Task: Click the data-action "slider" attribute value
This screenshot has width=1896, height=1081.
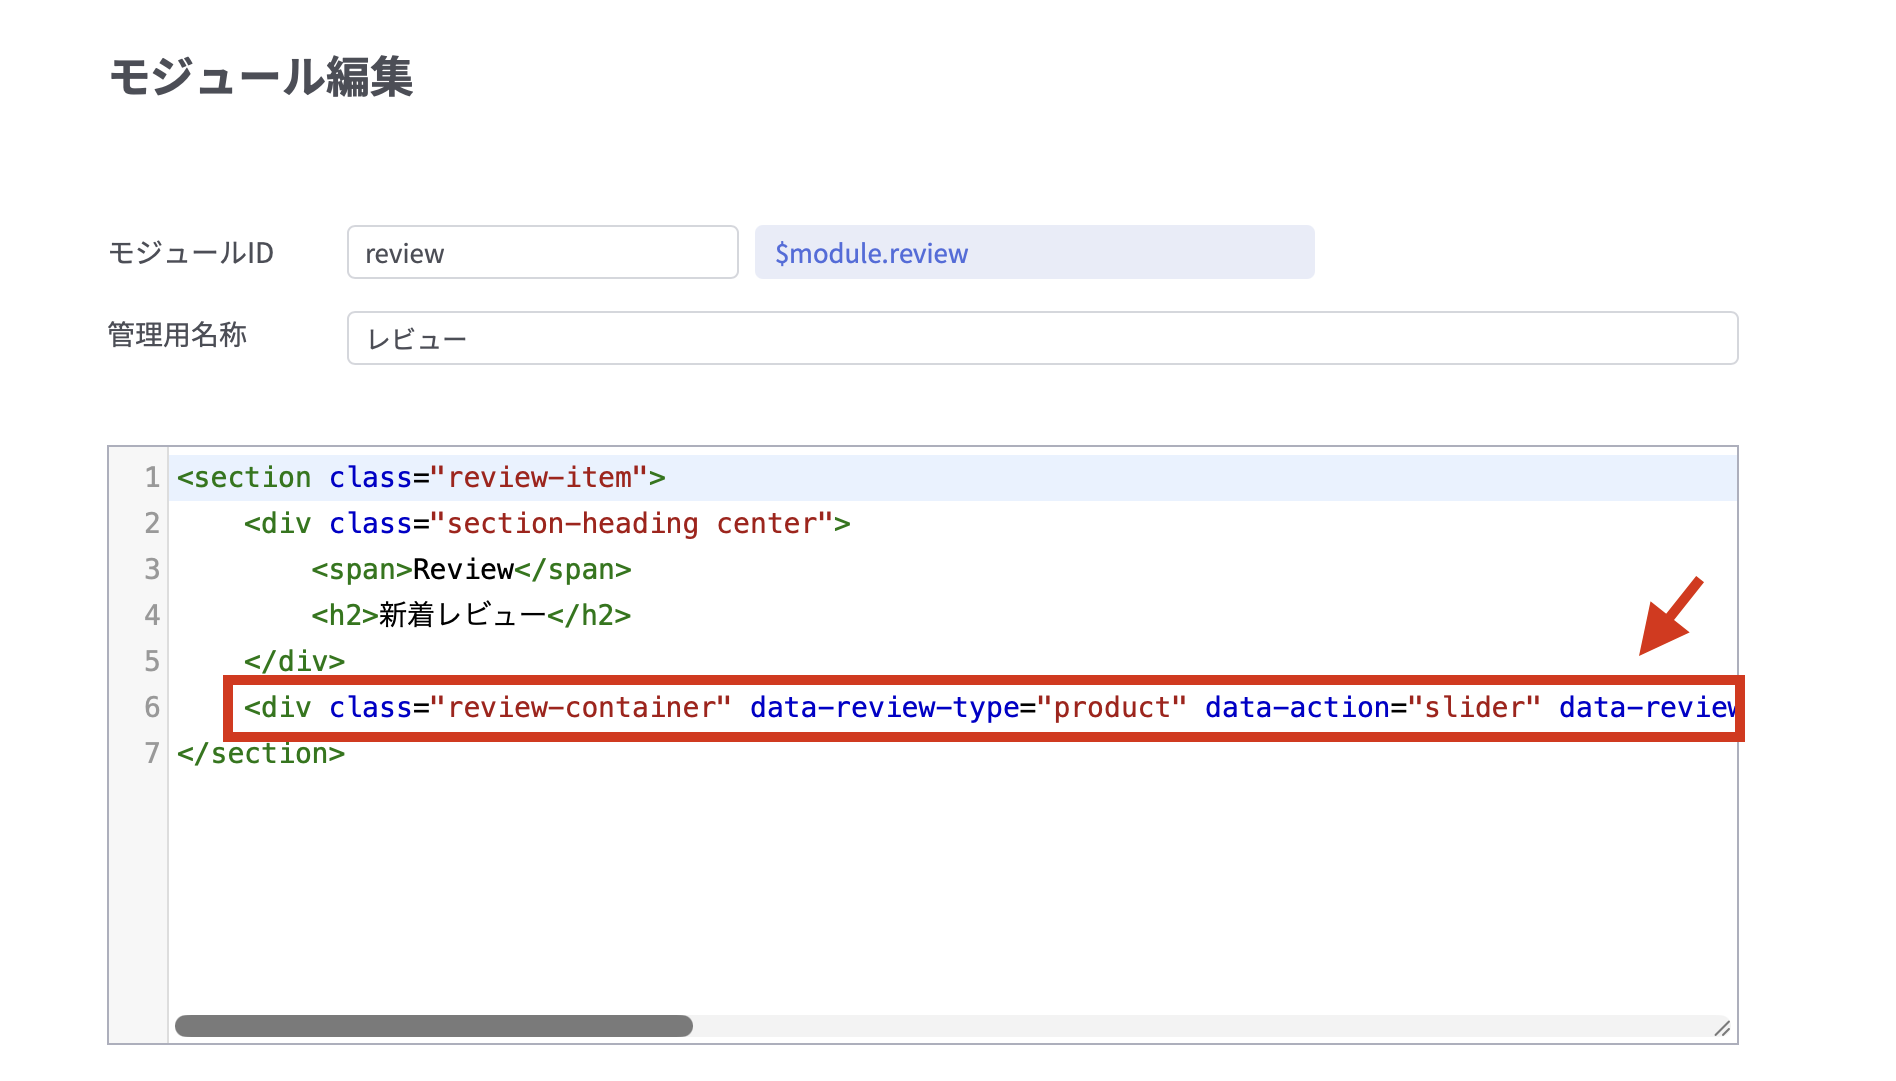Action: pyautogui.click(x=1473, y=708)
